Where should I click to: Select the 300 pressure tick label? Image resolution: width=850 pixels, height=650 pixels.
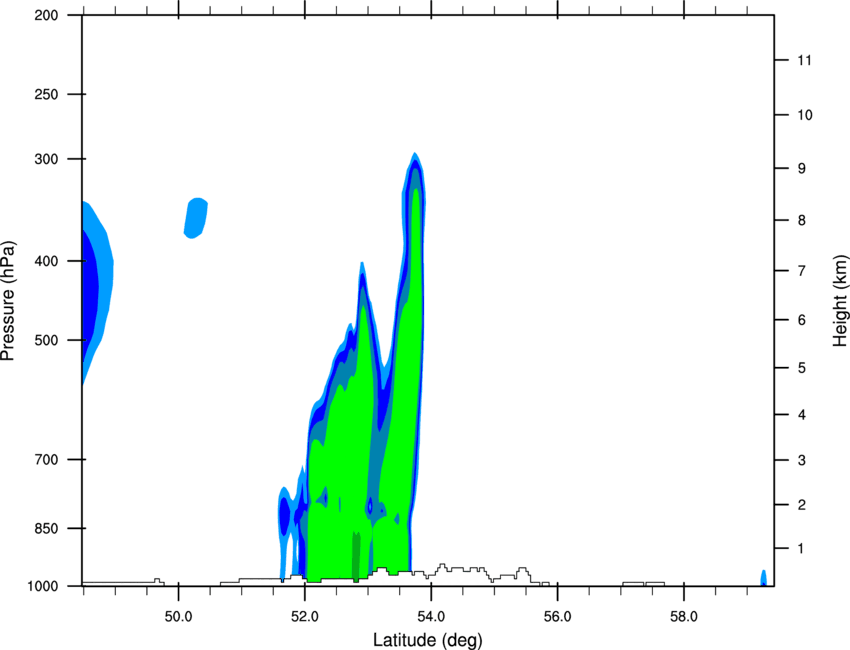(46, 159)
